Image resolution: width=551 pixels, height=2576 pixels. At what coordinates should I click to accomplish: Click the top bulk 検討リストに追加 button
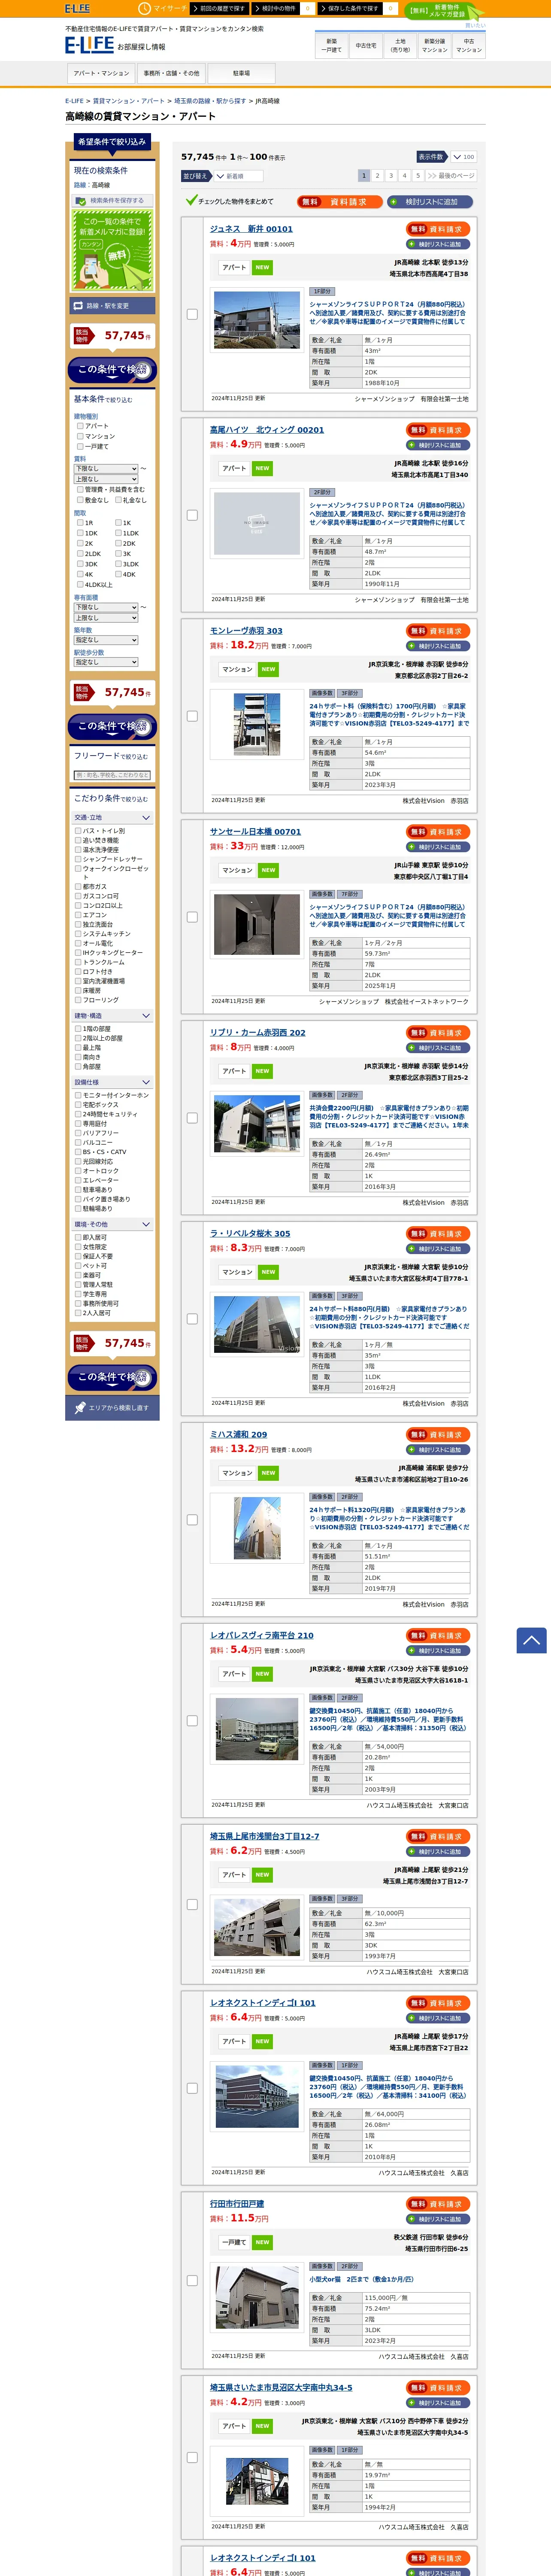click(431, 202)
